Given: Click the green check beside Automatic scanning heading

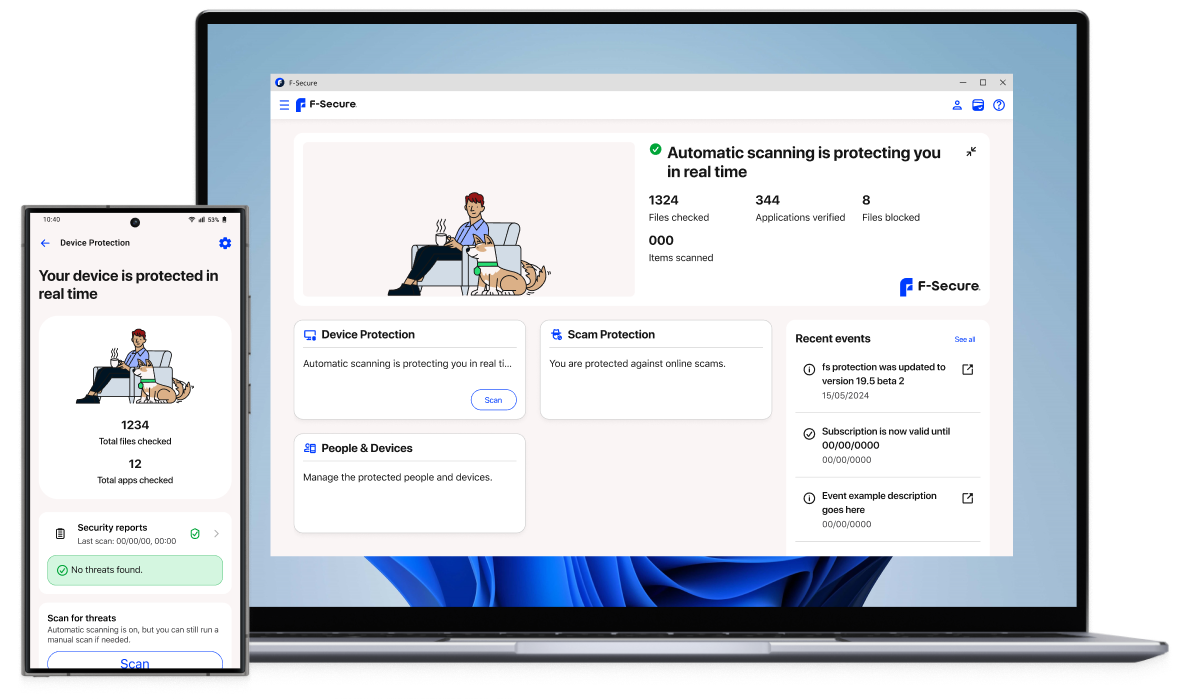Looking at the screenshot, I should [655, 149].
